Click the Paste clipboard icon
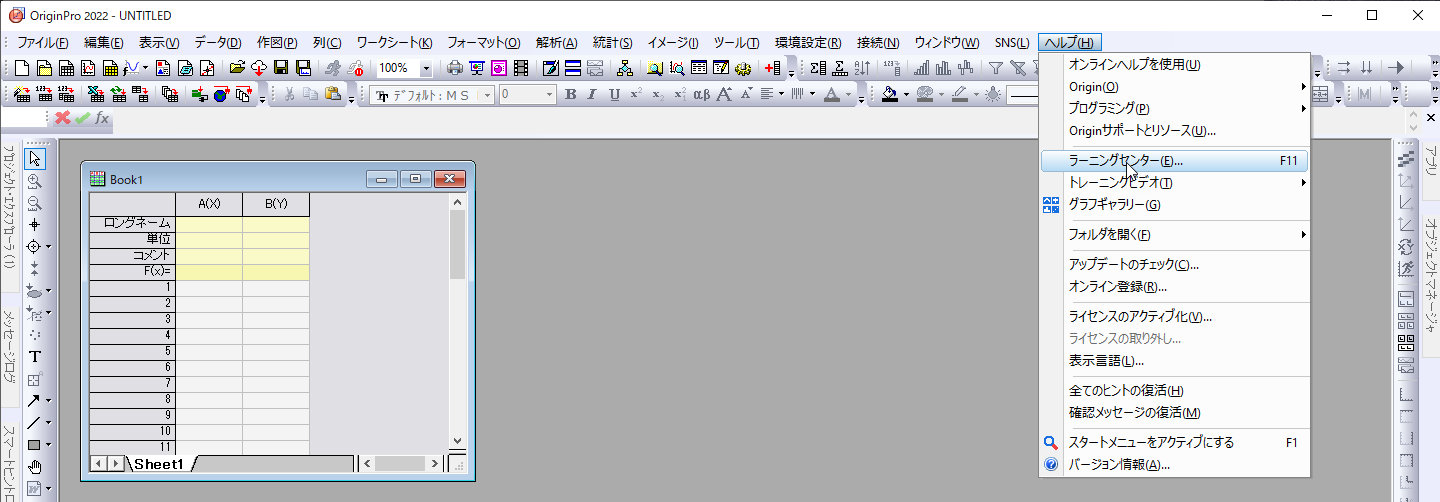Screen dimensions: 1440x502 coord(331,94)
